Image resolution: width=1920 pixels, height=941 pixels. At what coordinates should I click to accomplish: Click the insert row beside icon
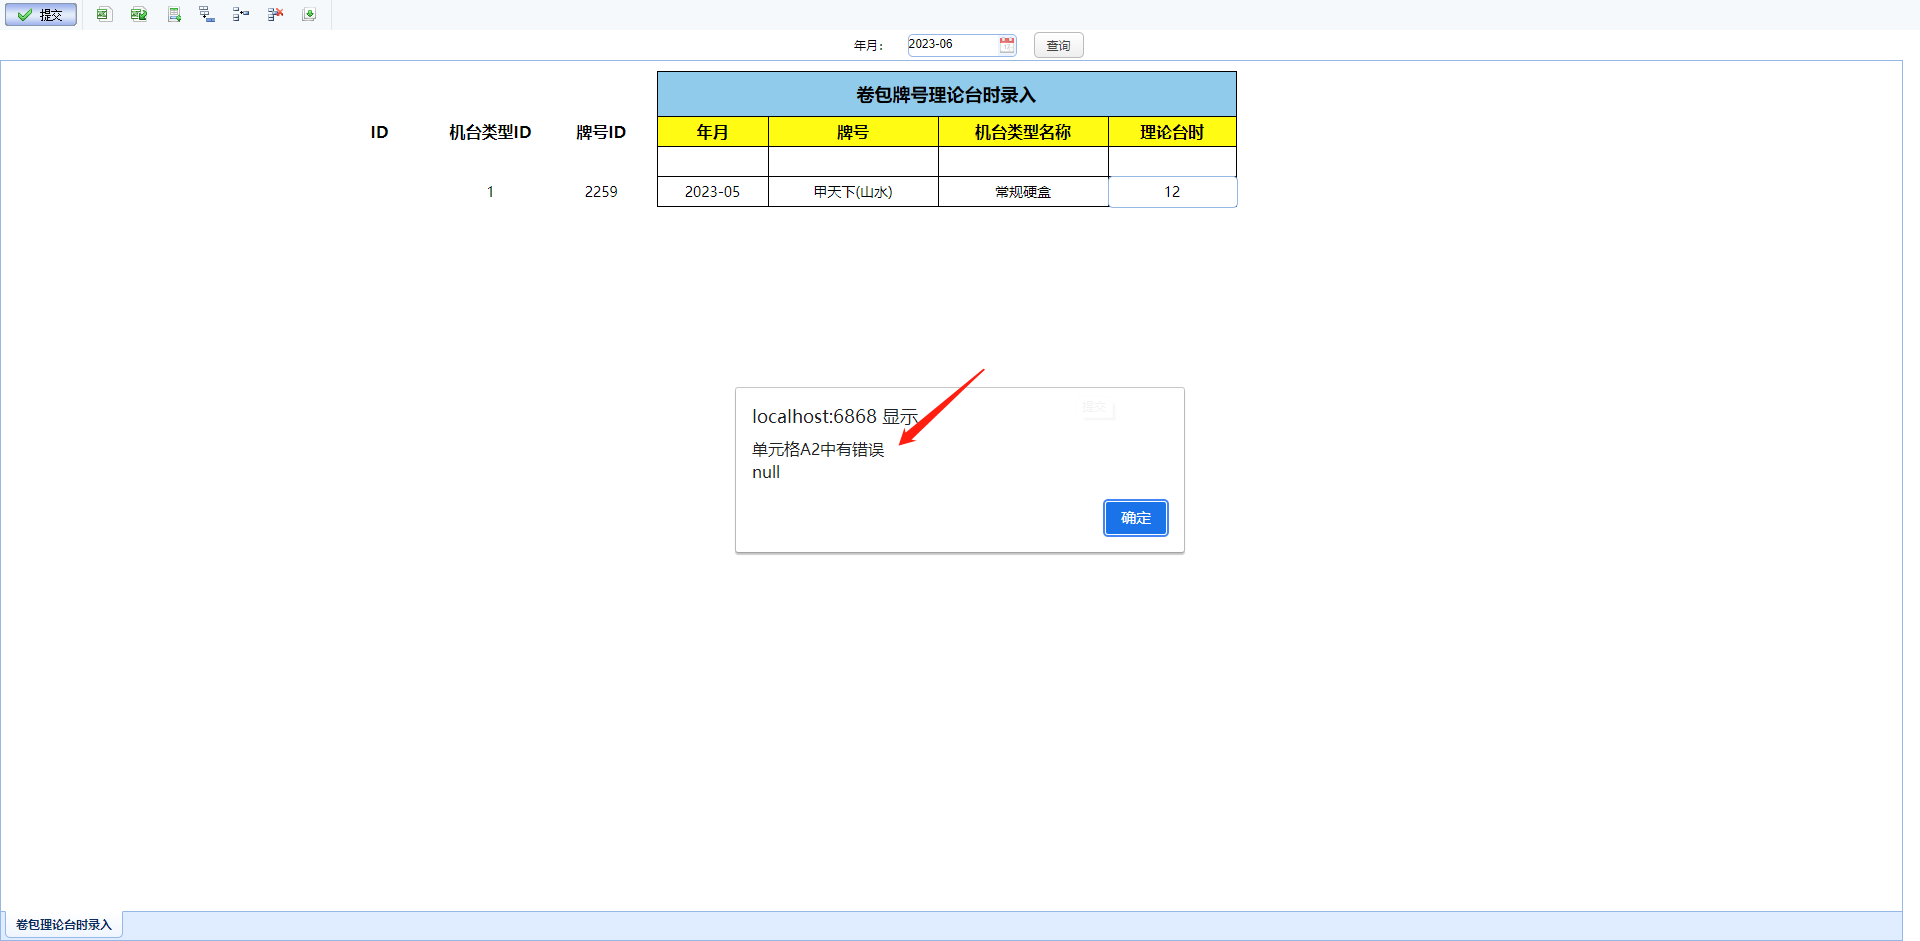tap(241, 14)
